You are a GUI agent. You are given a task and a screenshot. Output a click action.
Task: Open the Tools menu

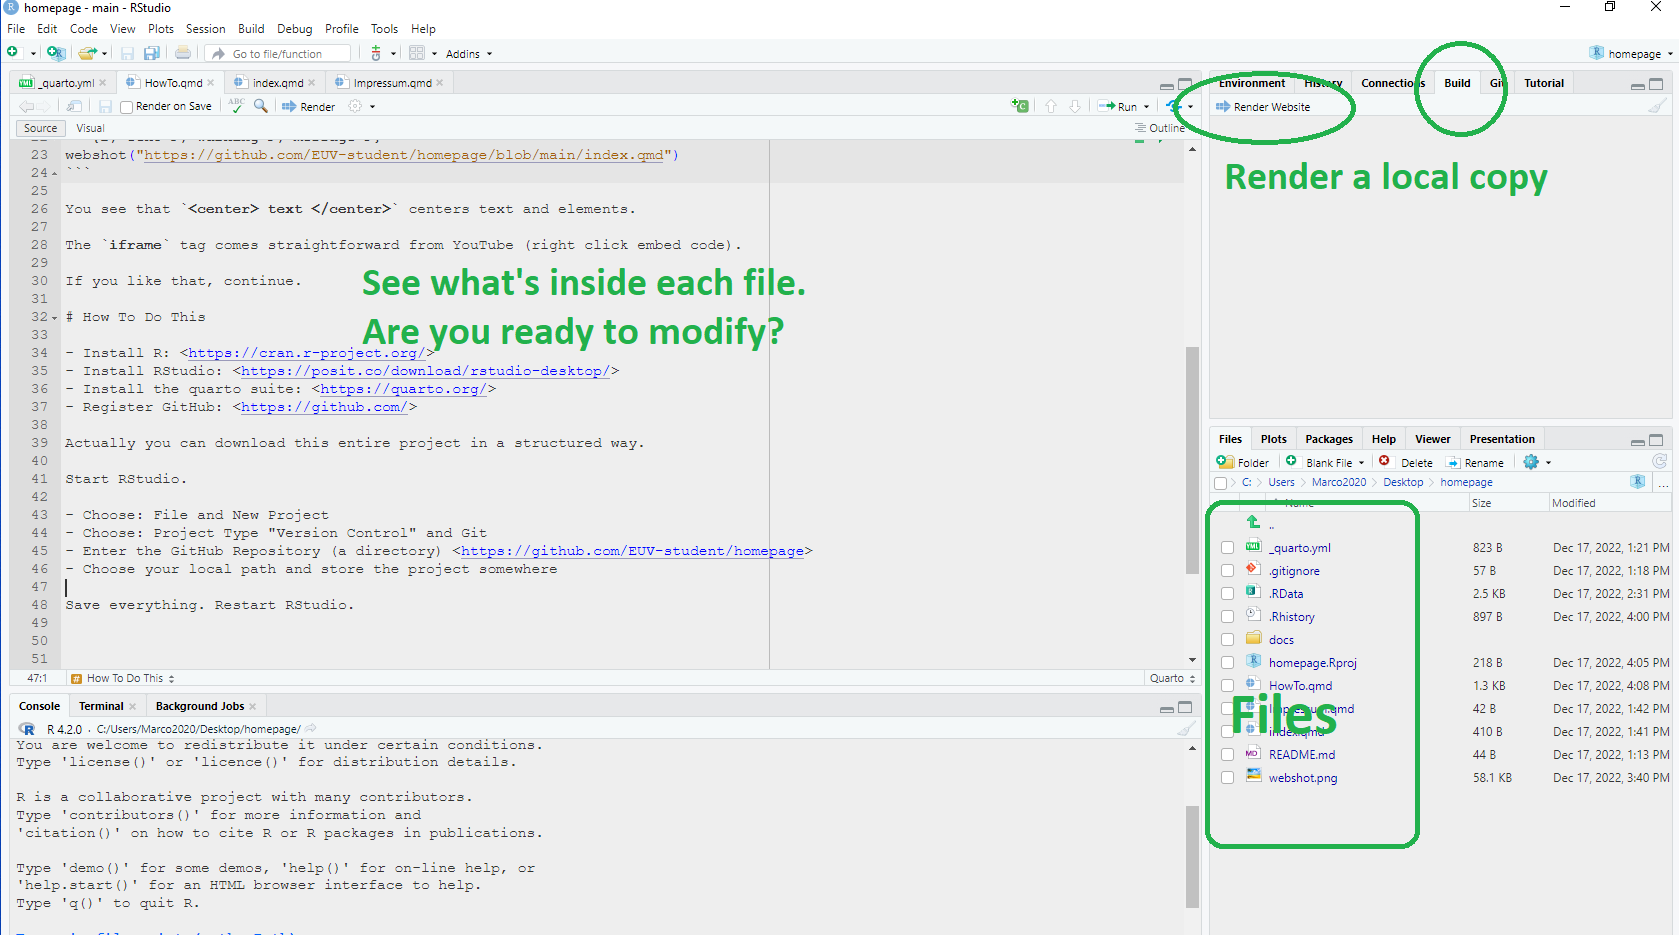point(384,29)
